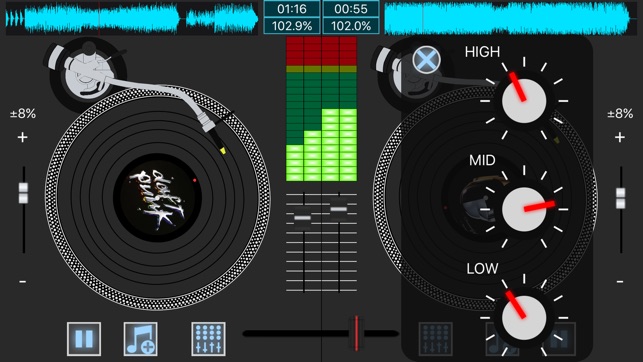Increase right deck pitch with plus
Screen dimensions: 643x362
pos(620,137)
